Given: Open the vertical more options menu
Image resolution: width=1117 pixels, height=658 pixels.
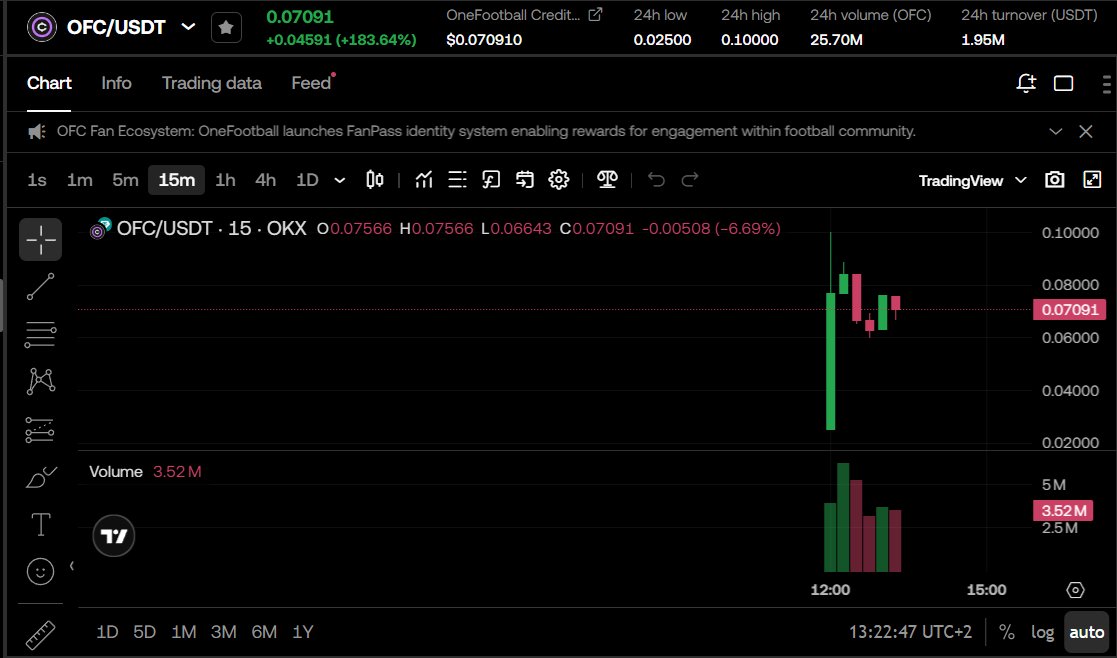Looking at the screenshot, I should click(1106, 83).
